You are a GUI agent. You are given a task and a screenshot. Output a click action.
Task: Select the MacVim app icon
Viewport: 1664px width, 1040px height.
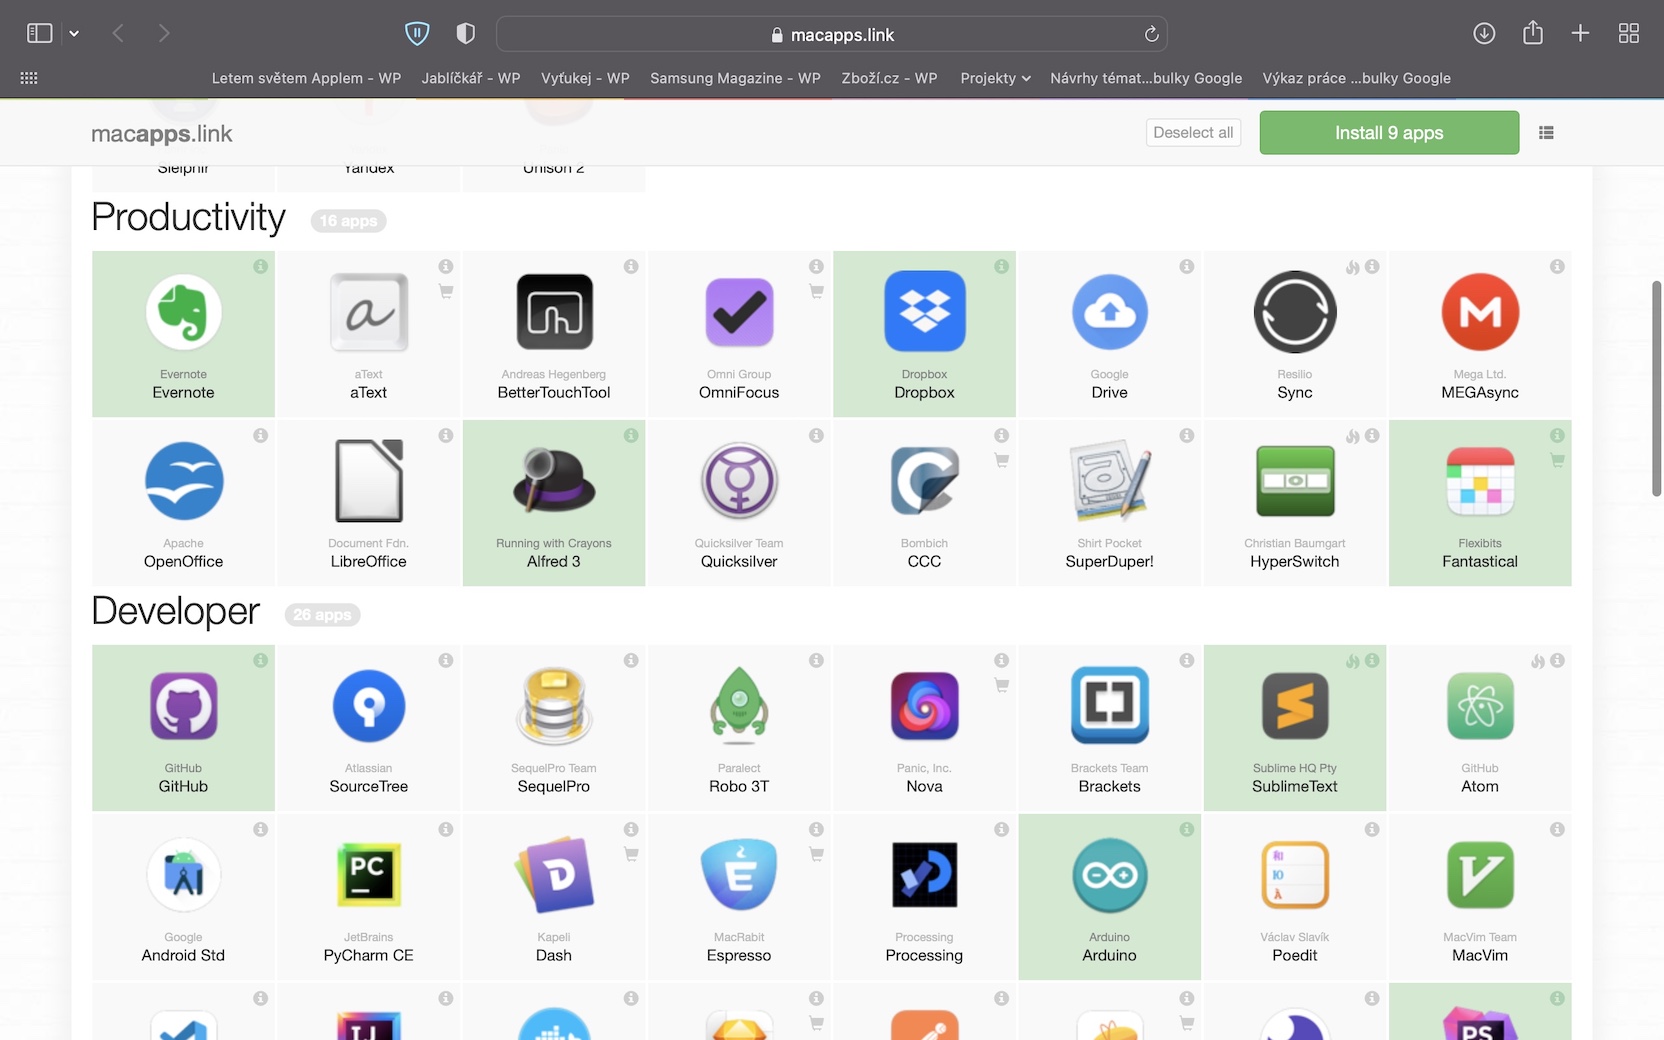click(1480, 875)
